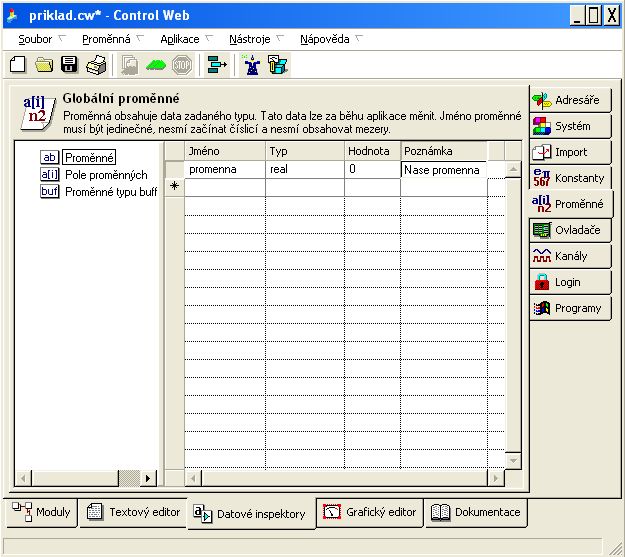The height and width of the screenshot is (557, 625).
Task: Click the table vertical scrollbar down arrow
Action: [x=513, y=461]
